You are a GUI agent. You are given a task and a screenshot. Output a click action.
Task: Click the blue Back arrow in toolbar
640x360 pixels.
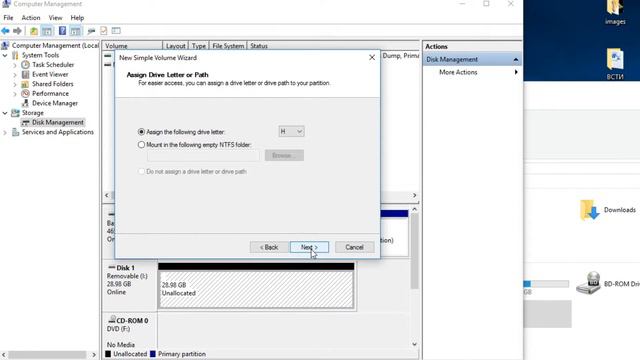(5, 31)
